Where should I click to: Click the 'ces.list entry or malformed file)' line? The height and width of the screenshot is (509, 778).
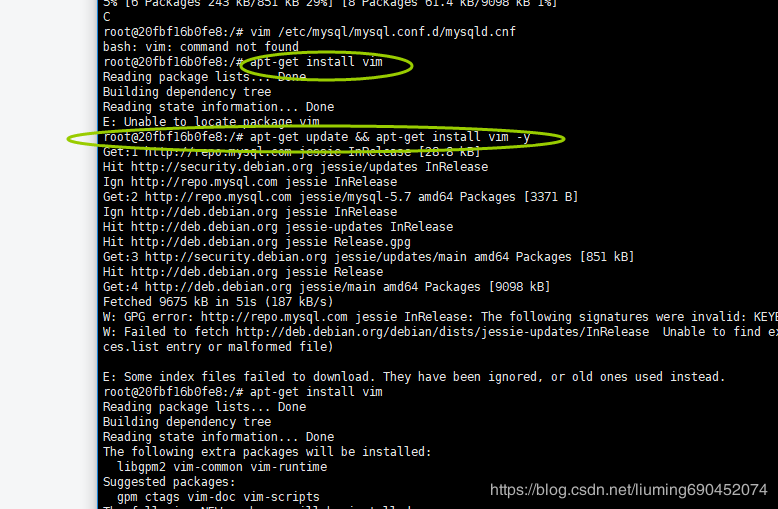tap(218, 347)
